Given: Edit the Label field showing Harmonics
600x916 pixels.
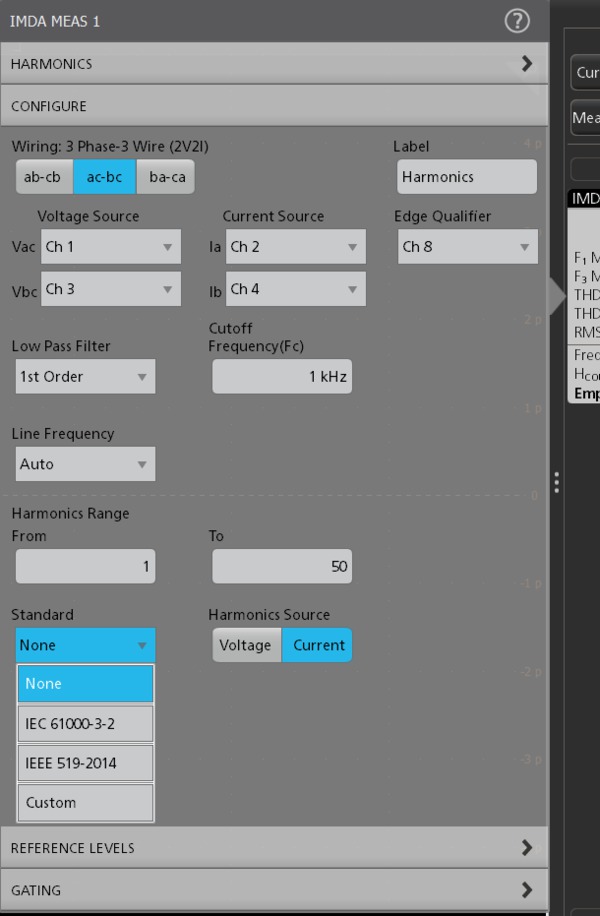Looking at the screenshot, I should (x=467, y=176).
